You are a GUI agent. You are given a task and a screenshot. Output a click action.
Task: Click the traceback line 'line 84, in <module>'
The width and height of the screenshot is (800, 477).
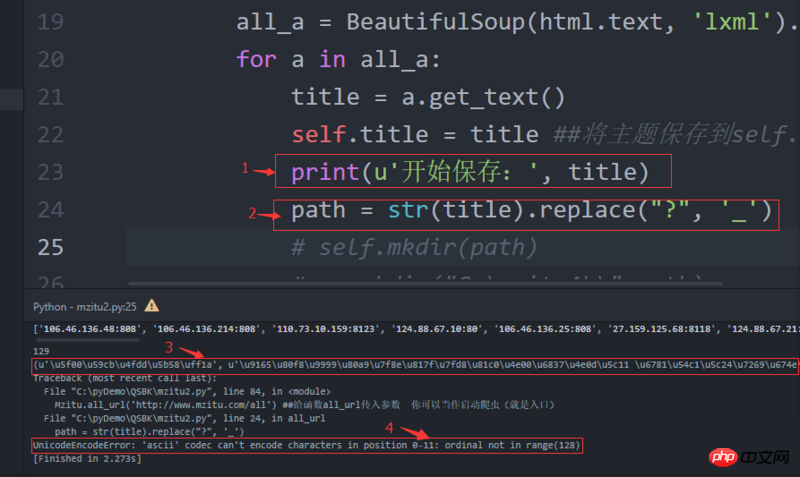click(x=187, y=391)
